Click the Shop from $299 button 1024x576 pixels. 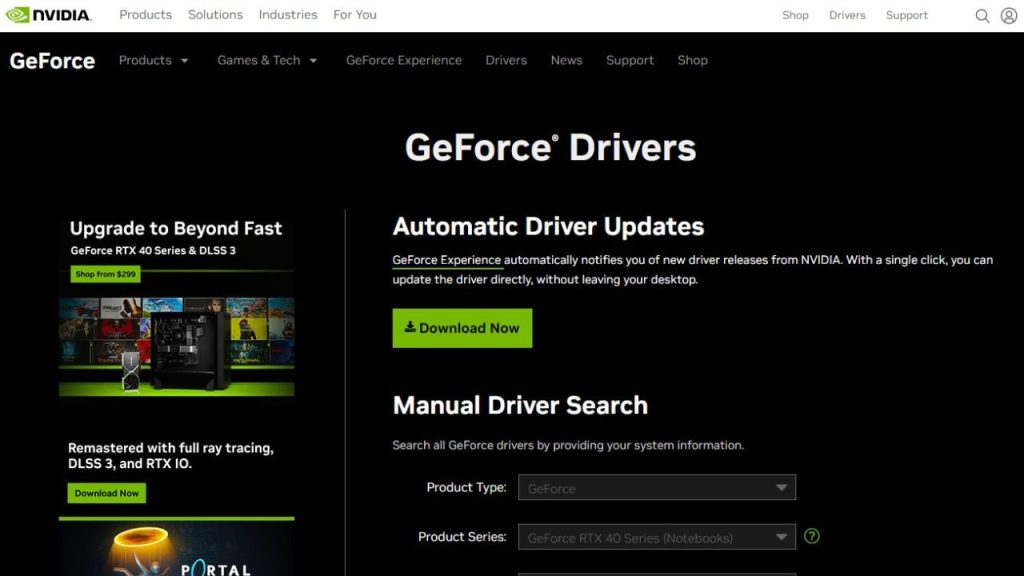(105, 274)
